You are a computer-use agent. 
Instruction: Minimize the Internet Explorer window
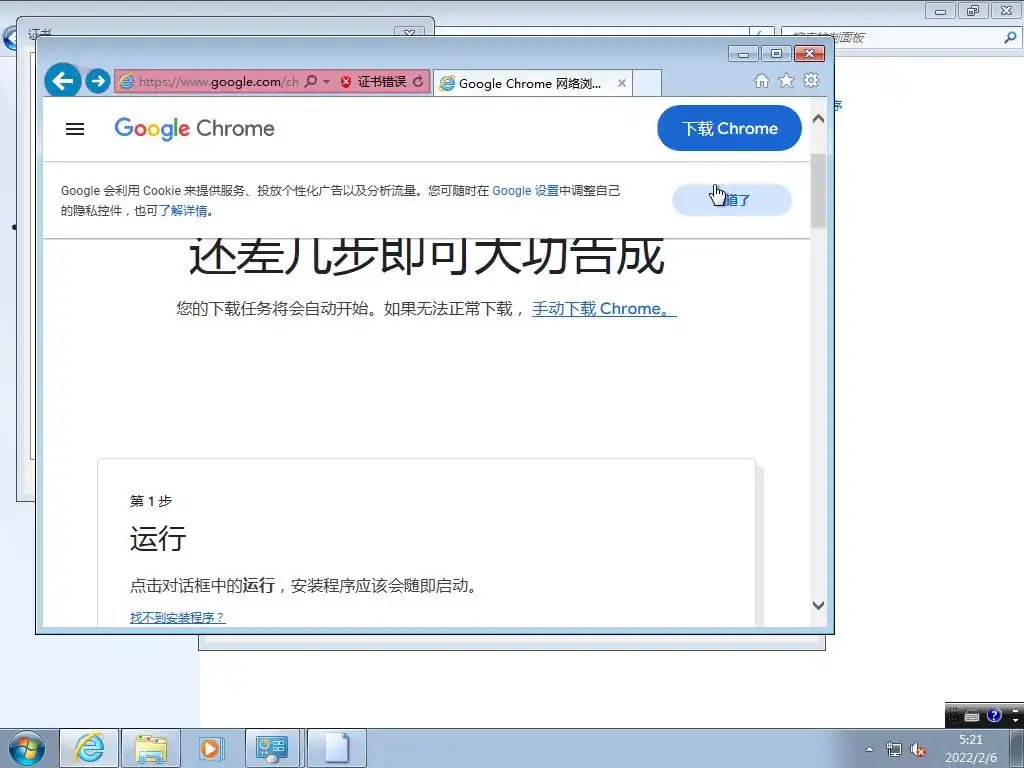743,54
